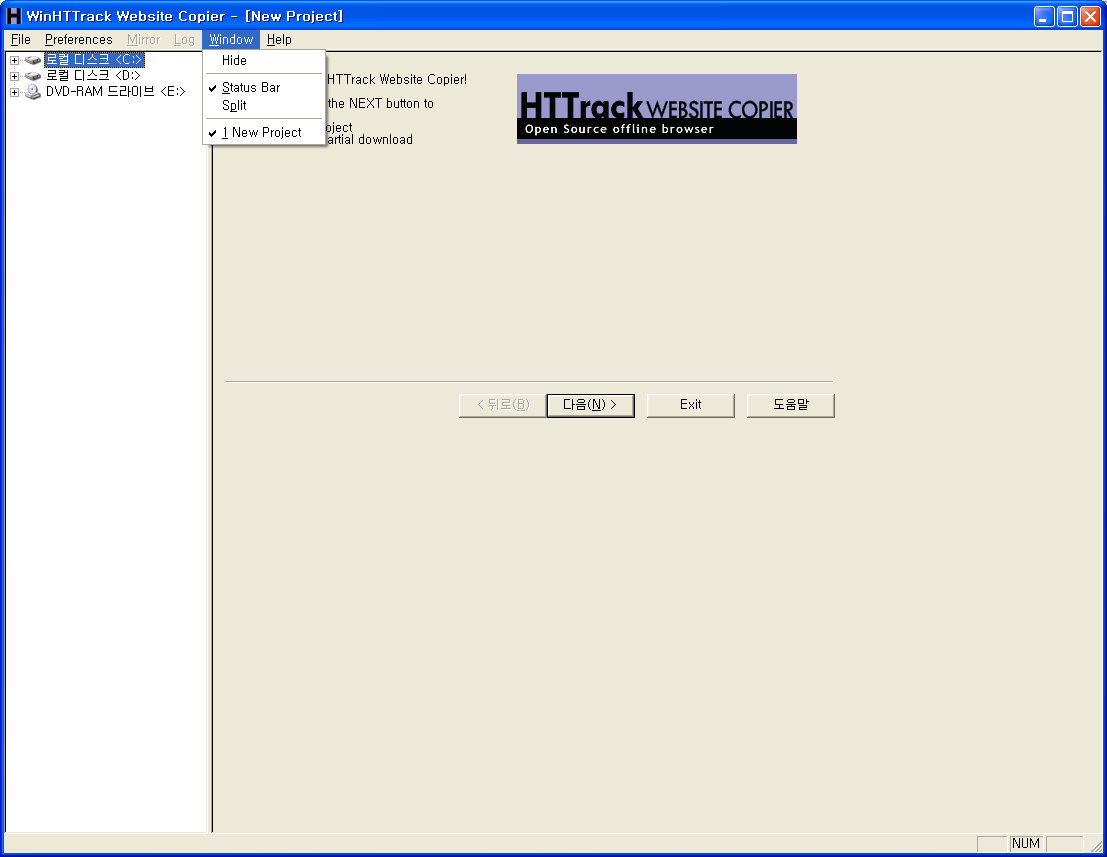Close the open Window menu
Image resolution: width=1107 pixels, height=857 pixels.
[231, 40]
